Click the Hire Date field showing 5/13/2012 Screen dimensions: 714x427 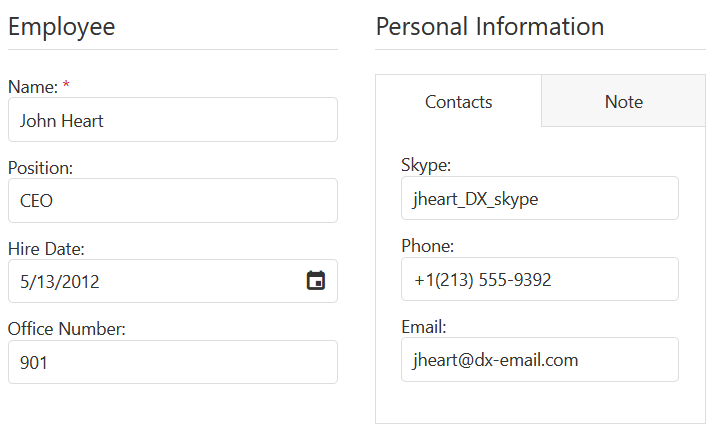coord(150,281)
